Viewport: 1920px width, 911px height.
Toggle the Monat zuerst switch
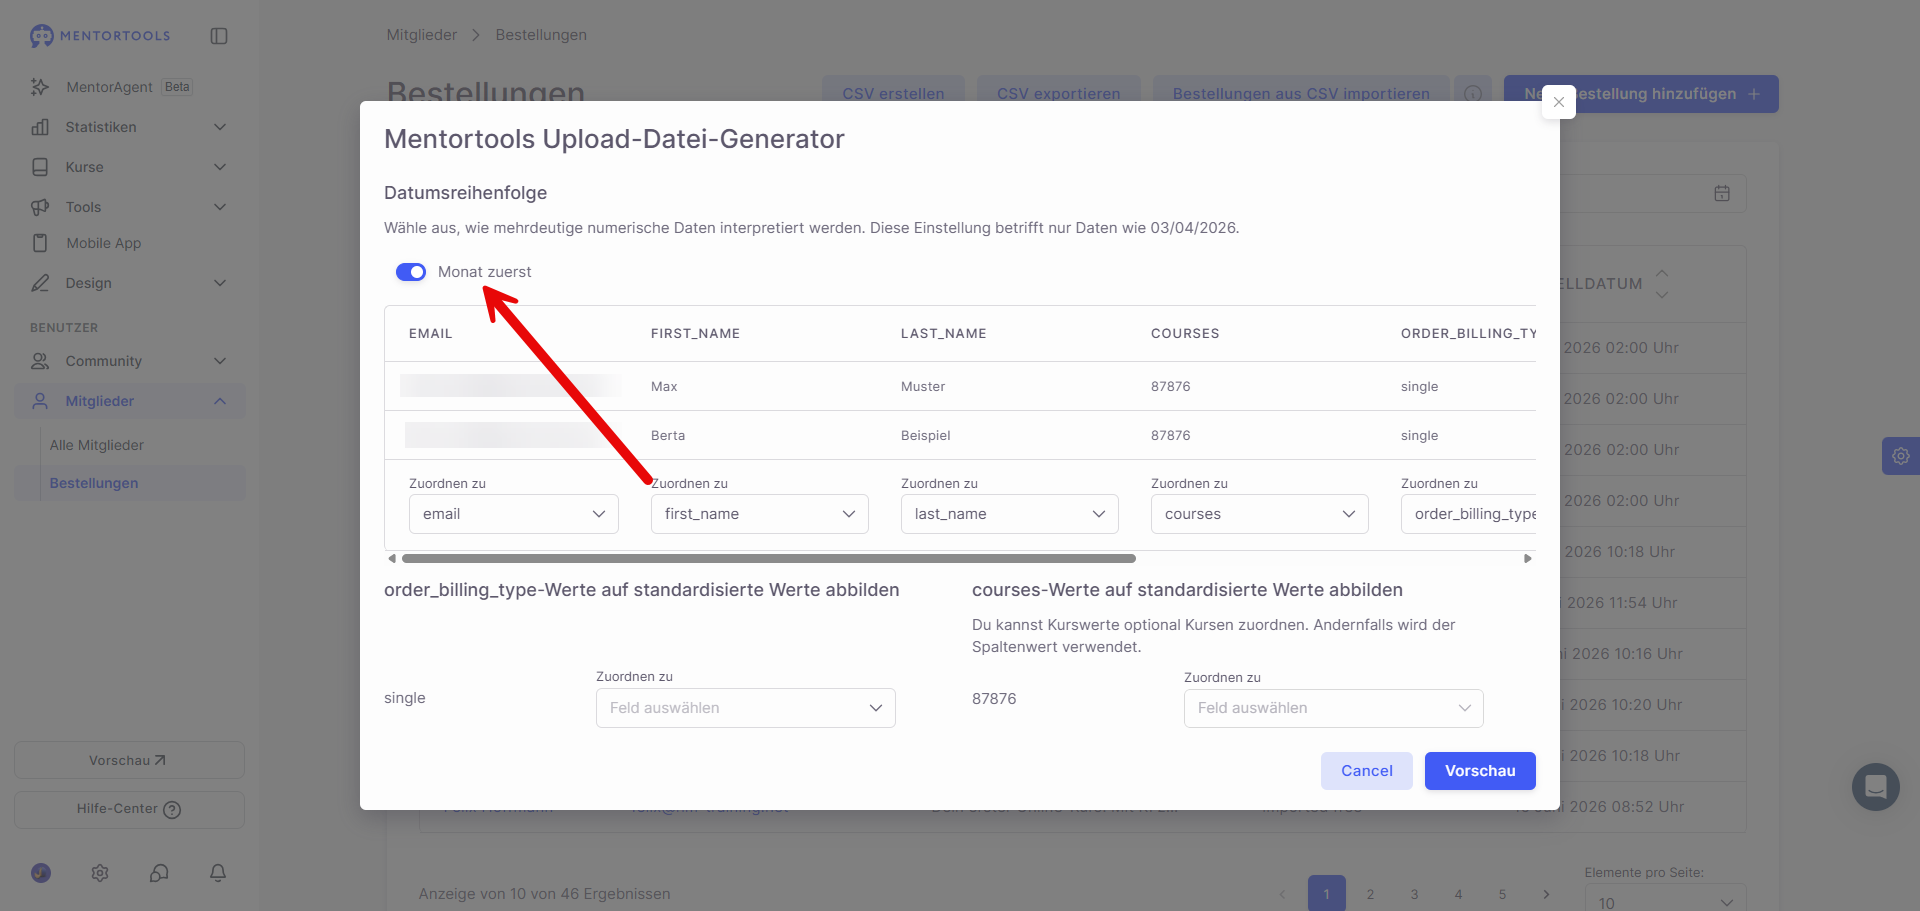click(x=411, y=272)
